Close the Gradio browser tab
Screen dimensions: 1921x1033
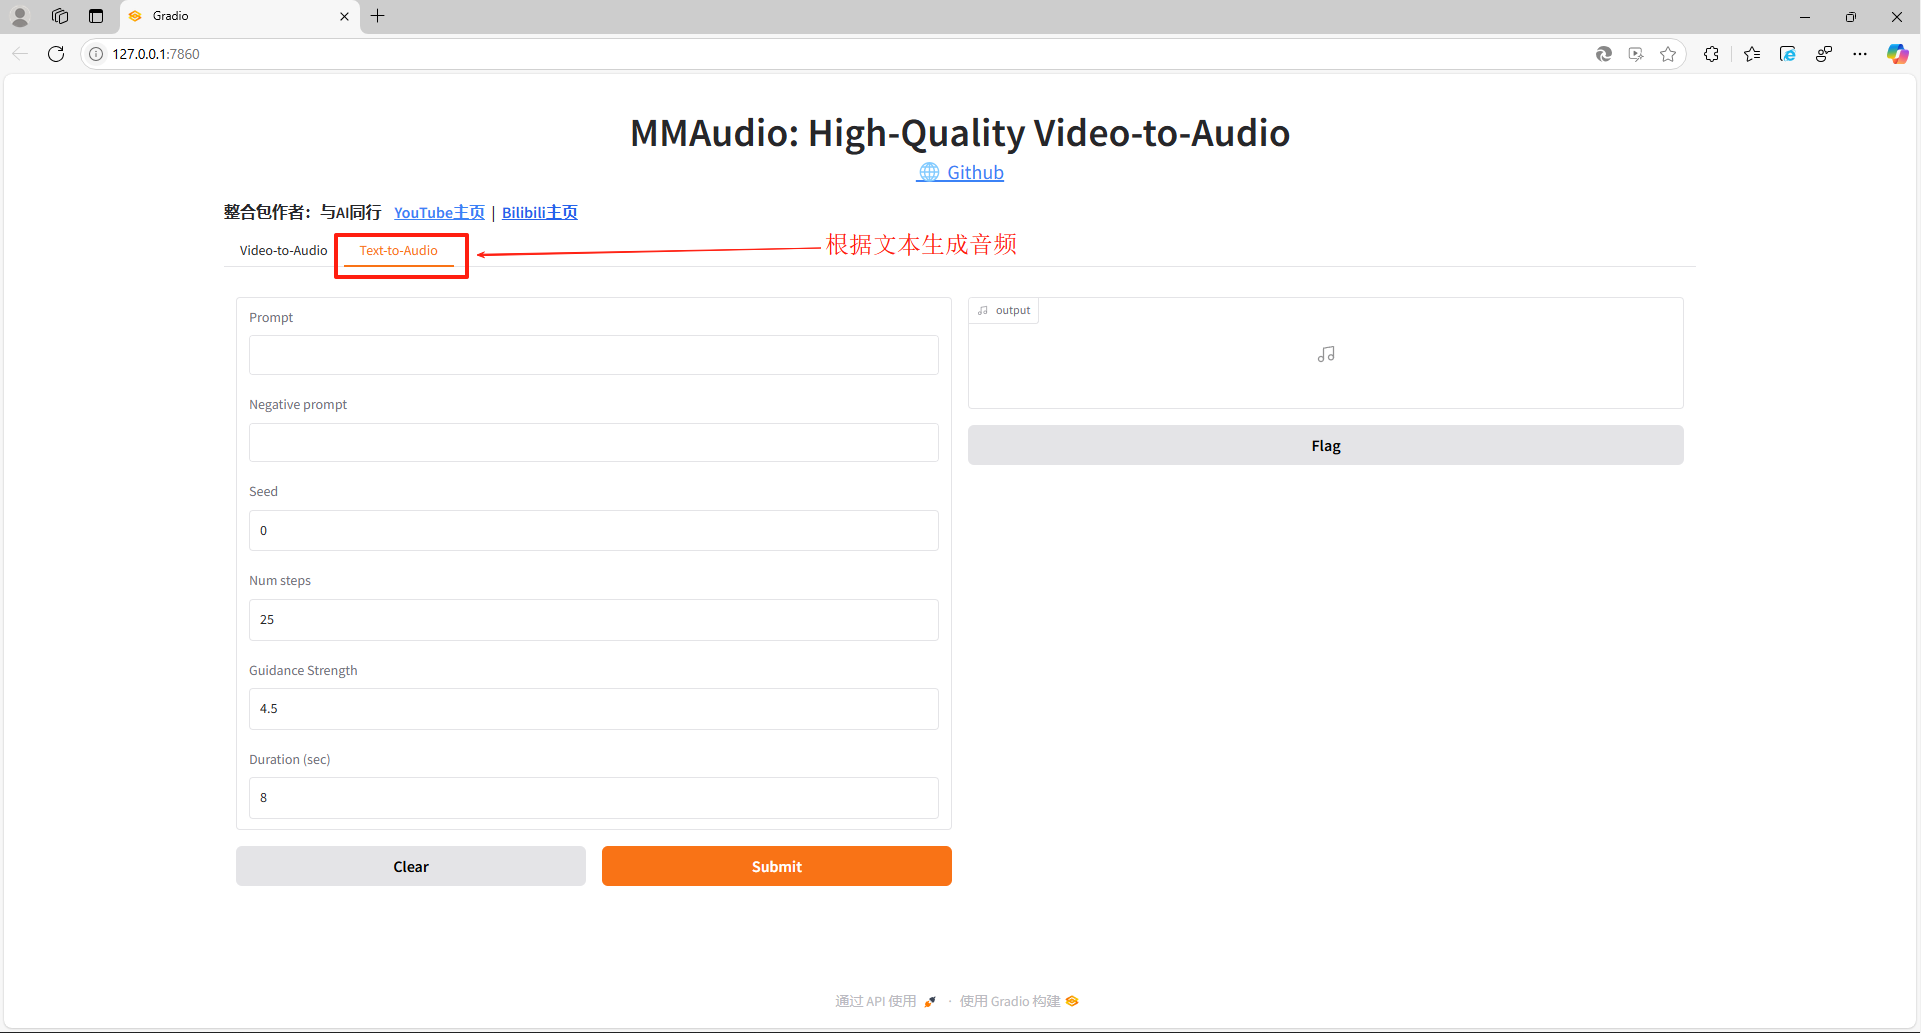click(x=344, y=16)
